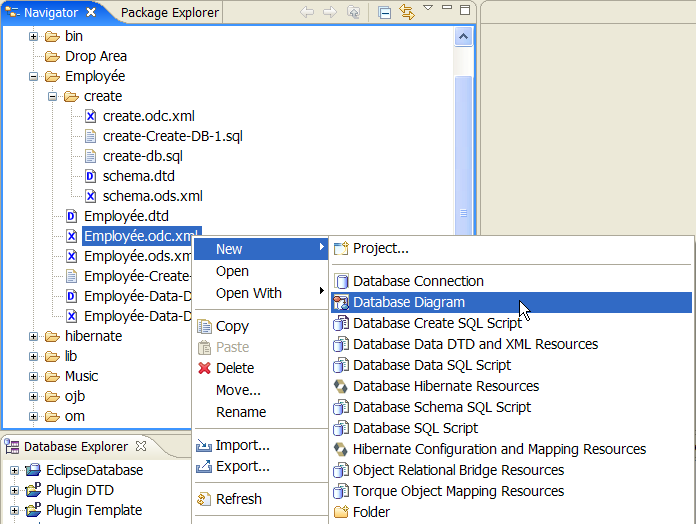Expand the lib folder
The image size is (696, 524).
(x=33, y=356)
